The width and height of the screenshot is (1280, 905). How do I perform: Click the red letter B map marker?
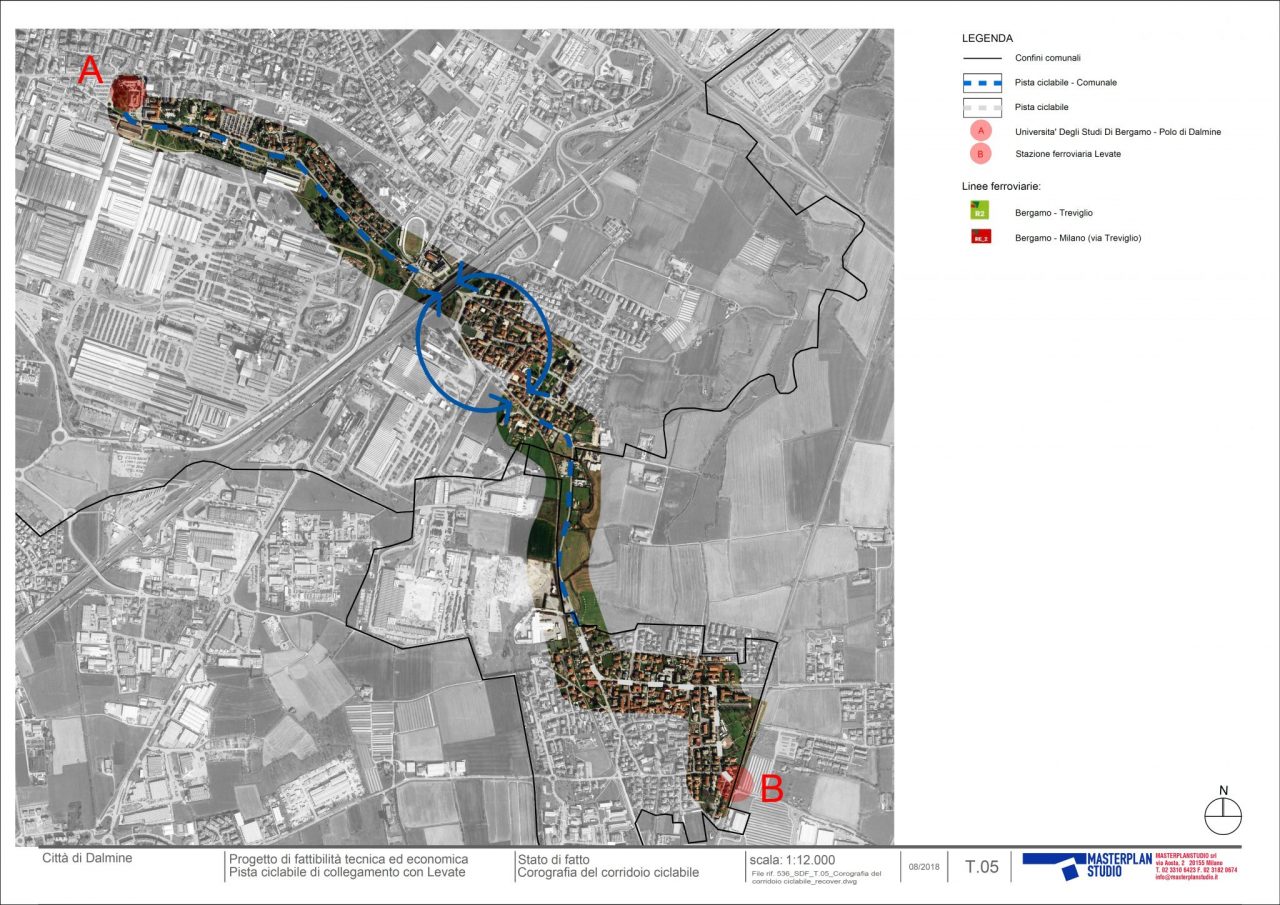[x=771, y=788]
